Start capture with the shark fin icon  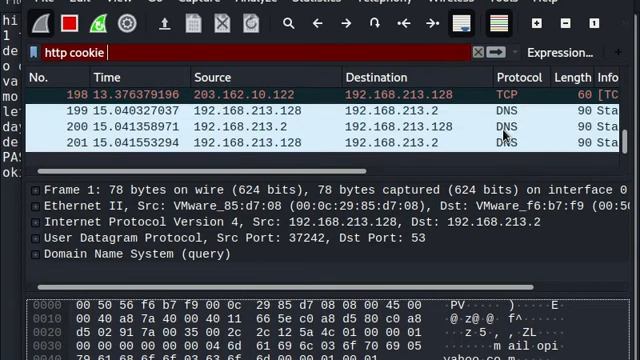41,24
